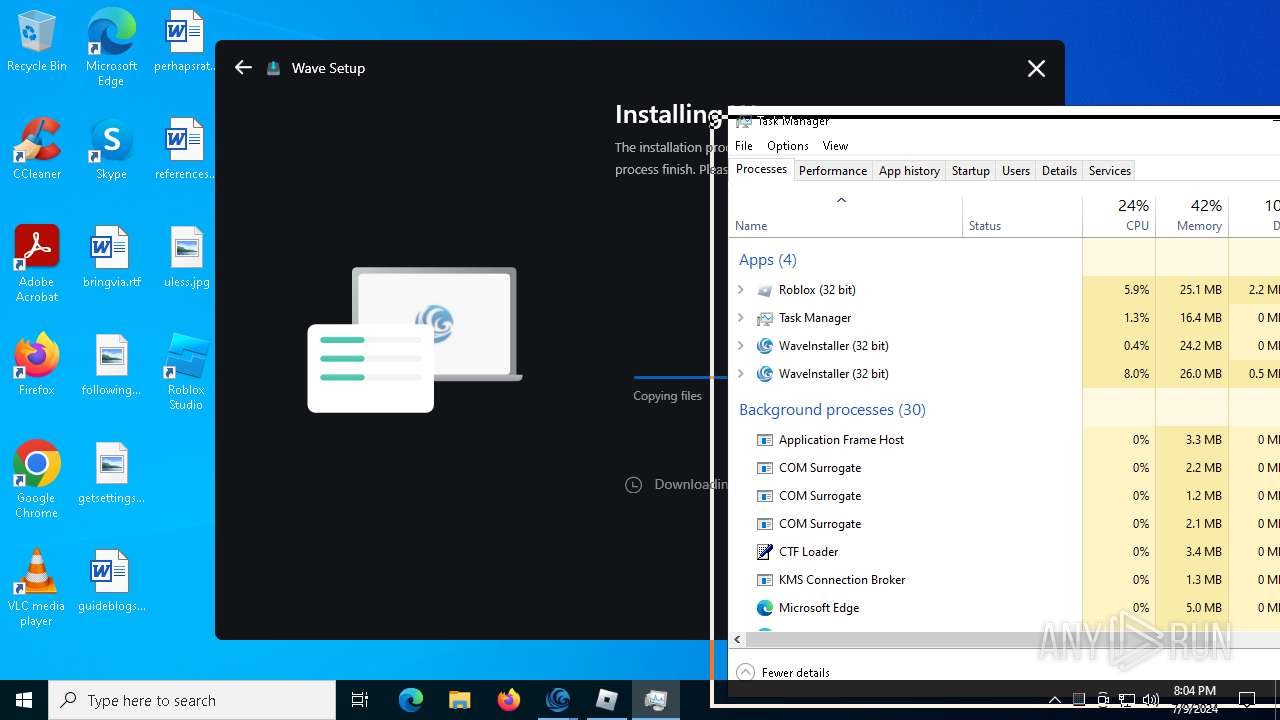Open Roblox Studio desktop shortcut

pyautogui.click(x=186, y=372)
